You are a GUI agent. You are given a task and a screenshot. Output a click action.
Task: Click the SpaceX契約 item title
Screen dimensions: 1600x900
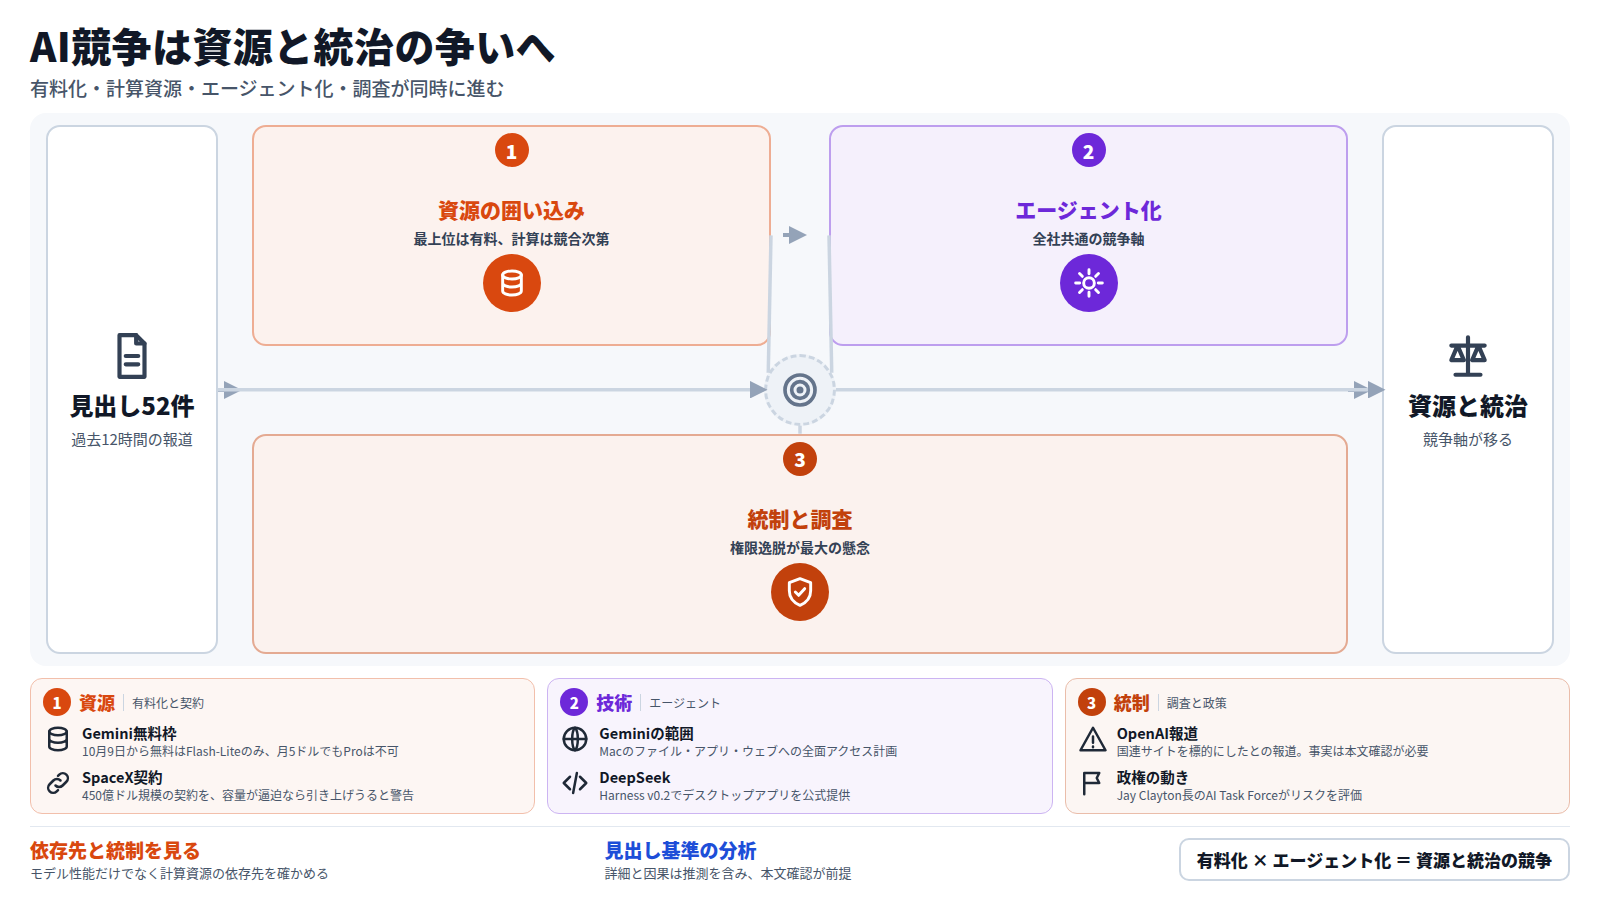coord(122,778)
